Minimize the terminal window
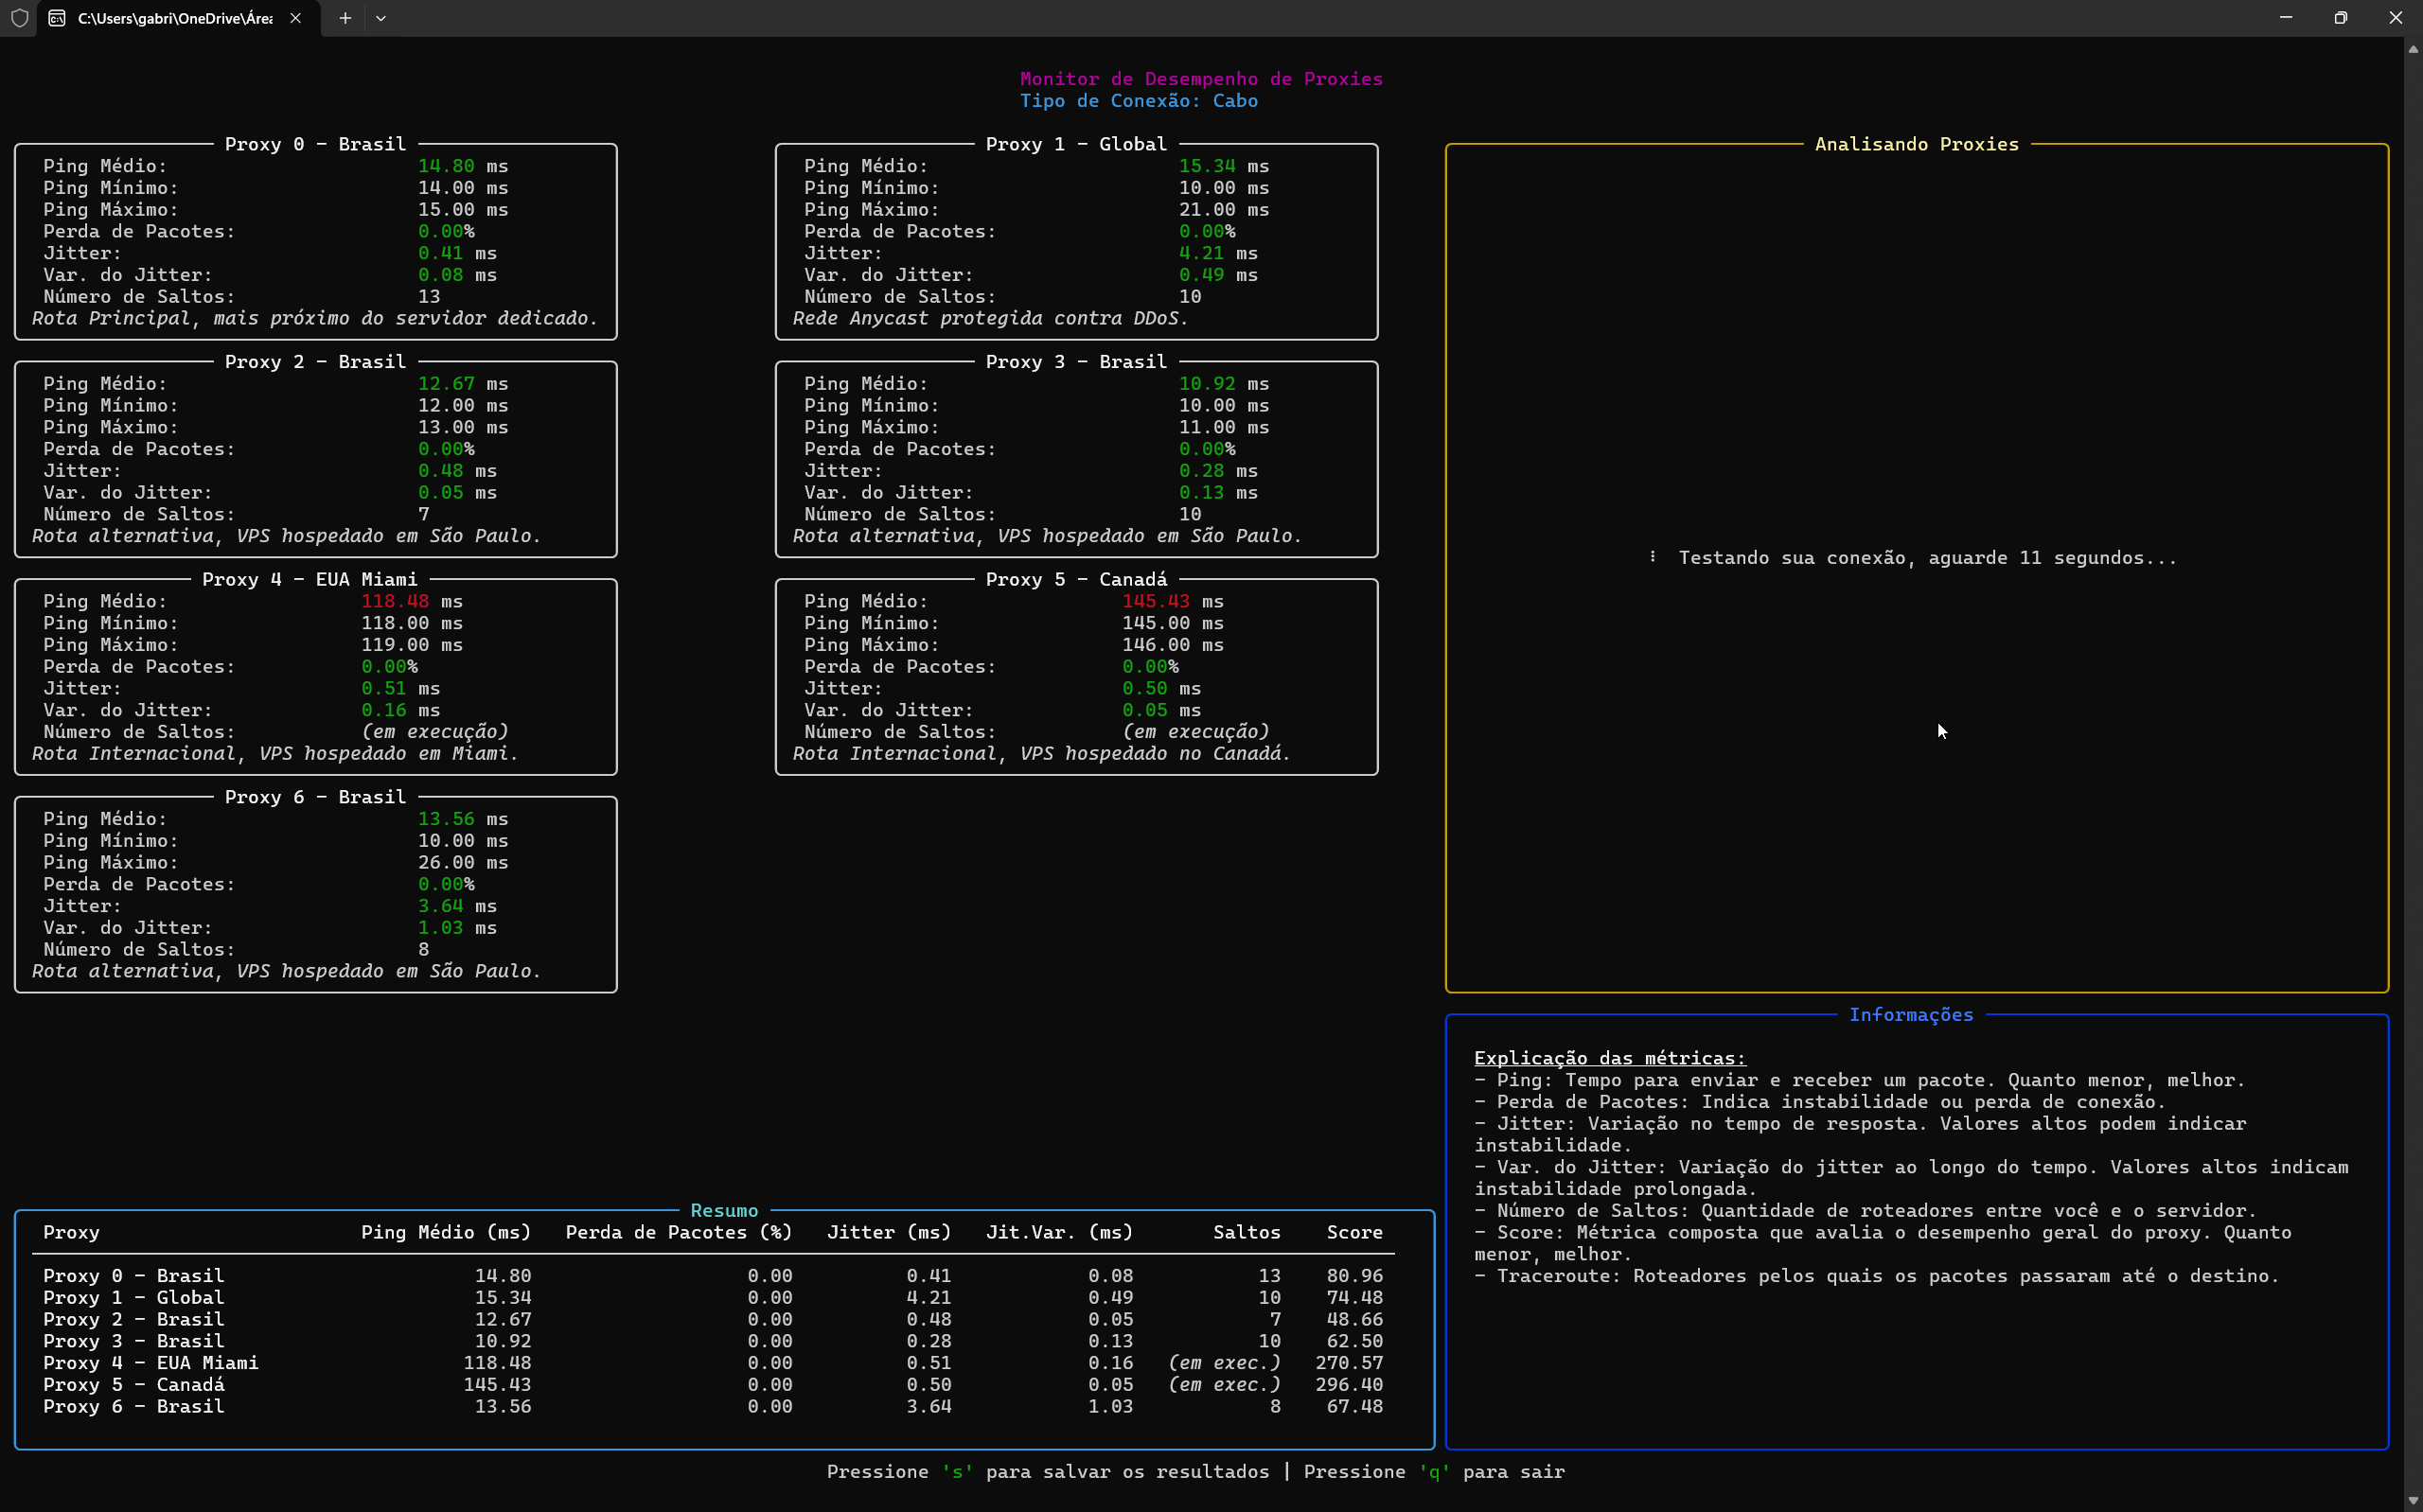 [x=2286, y=18]
